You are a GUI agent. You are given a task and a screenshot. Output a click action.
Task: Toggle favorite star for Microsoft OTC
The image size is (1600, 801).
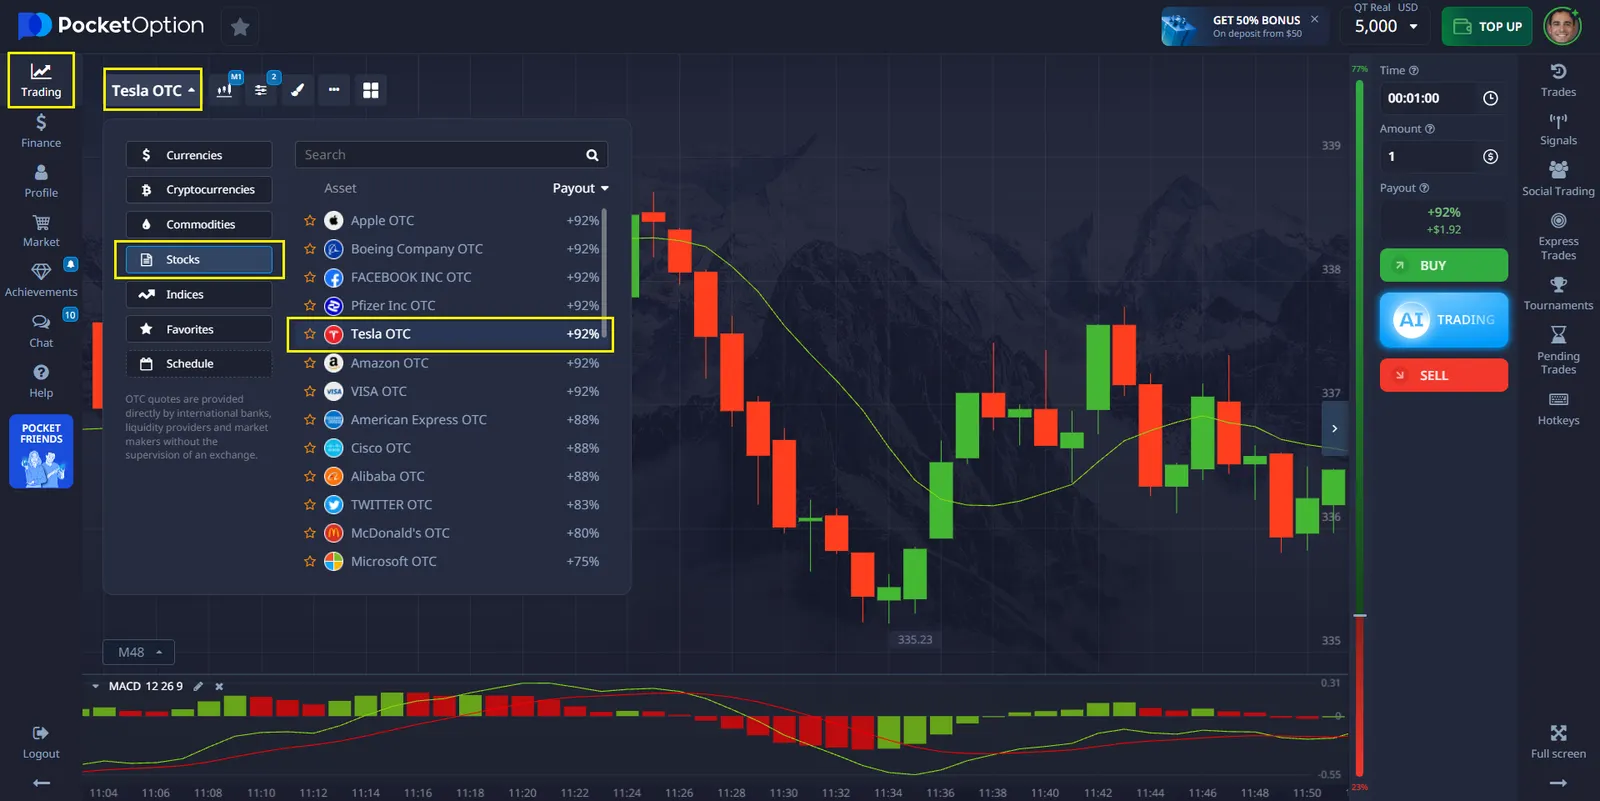[310, 562]
